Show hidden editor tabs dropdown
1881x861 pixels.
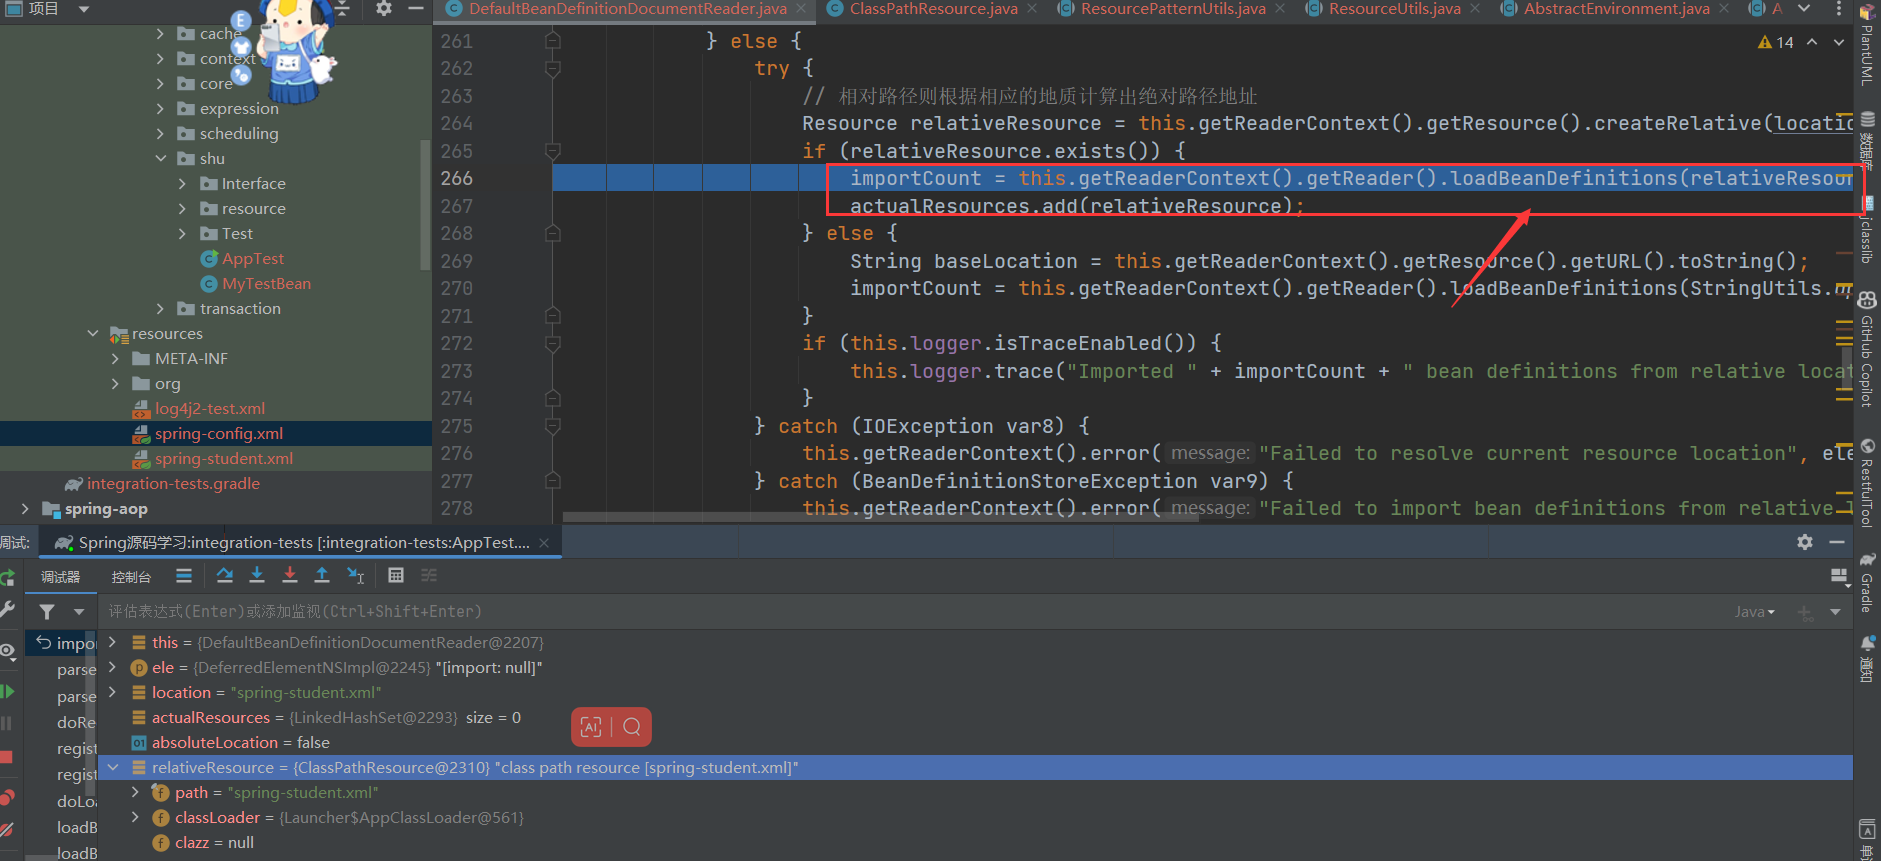coord(1804,8)
